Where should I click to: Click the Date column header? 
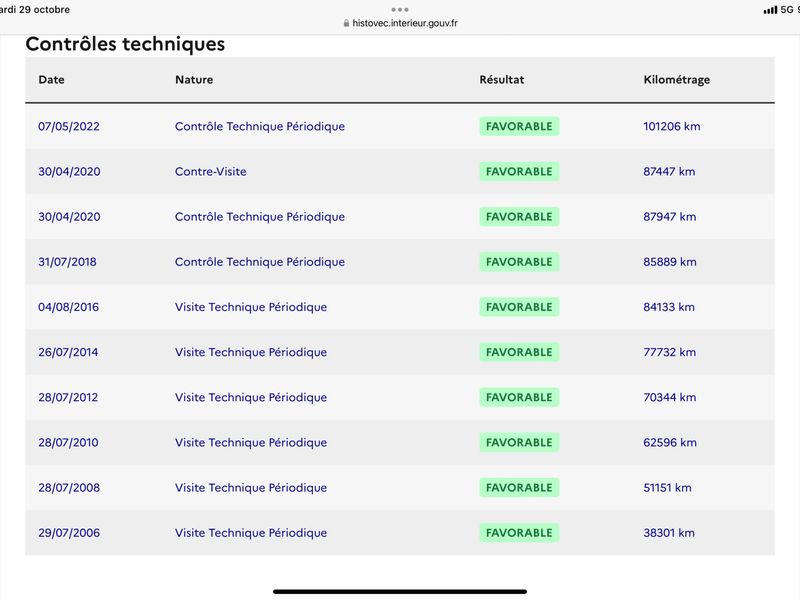(52, 80)
